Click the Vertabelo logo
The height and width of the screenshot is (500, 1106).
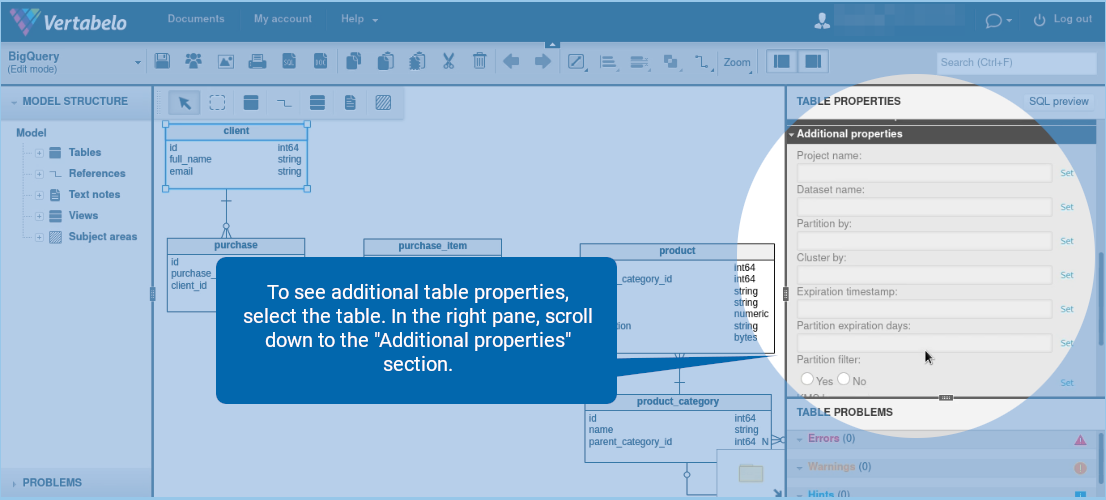68,21
